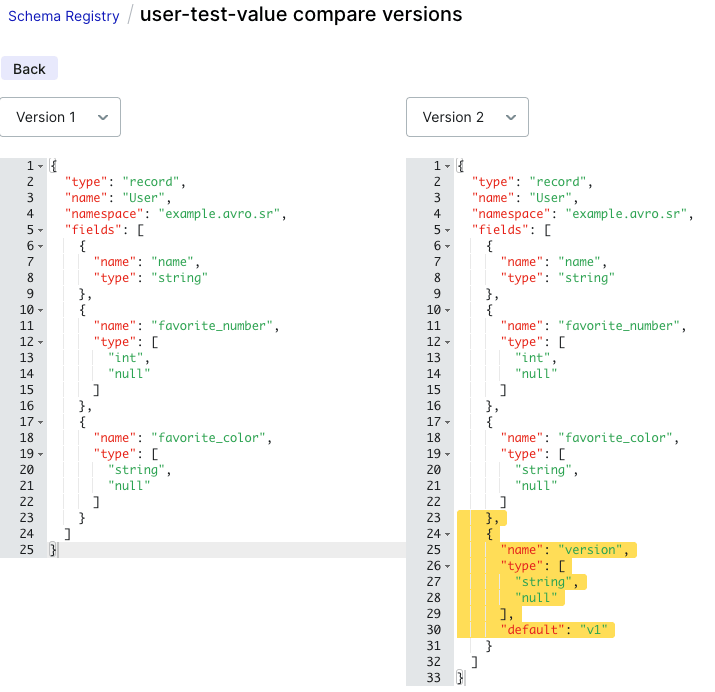Click the "default" key in Version 2
The image size is (715, 692).
533,630
